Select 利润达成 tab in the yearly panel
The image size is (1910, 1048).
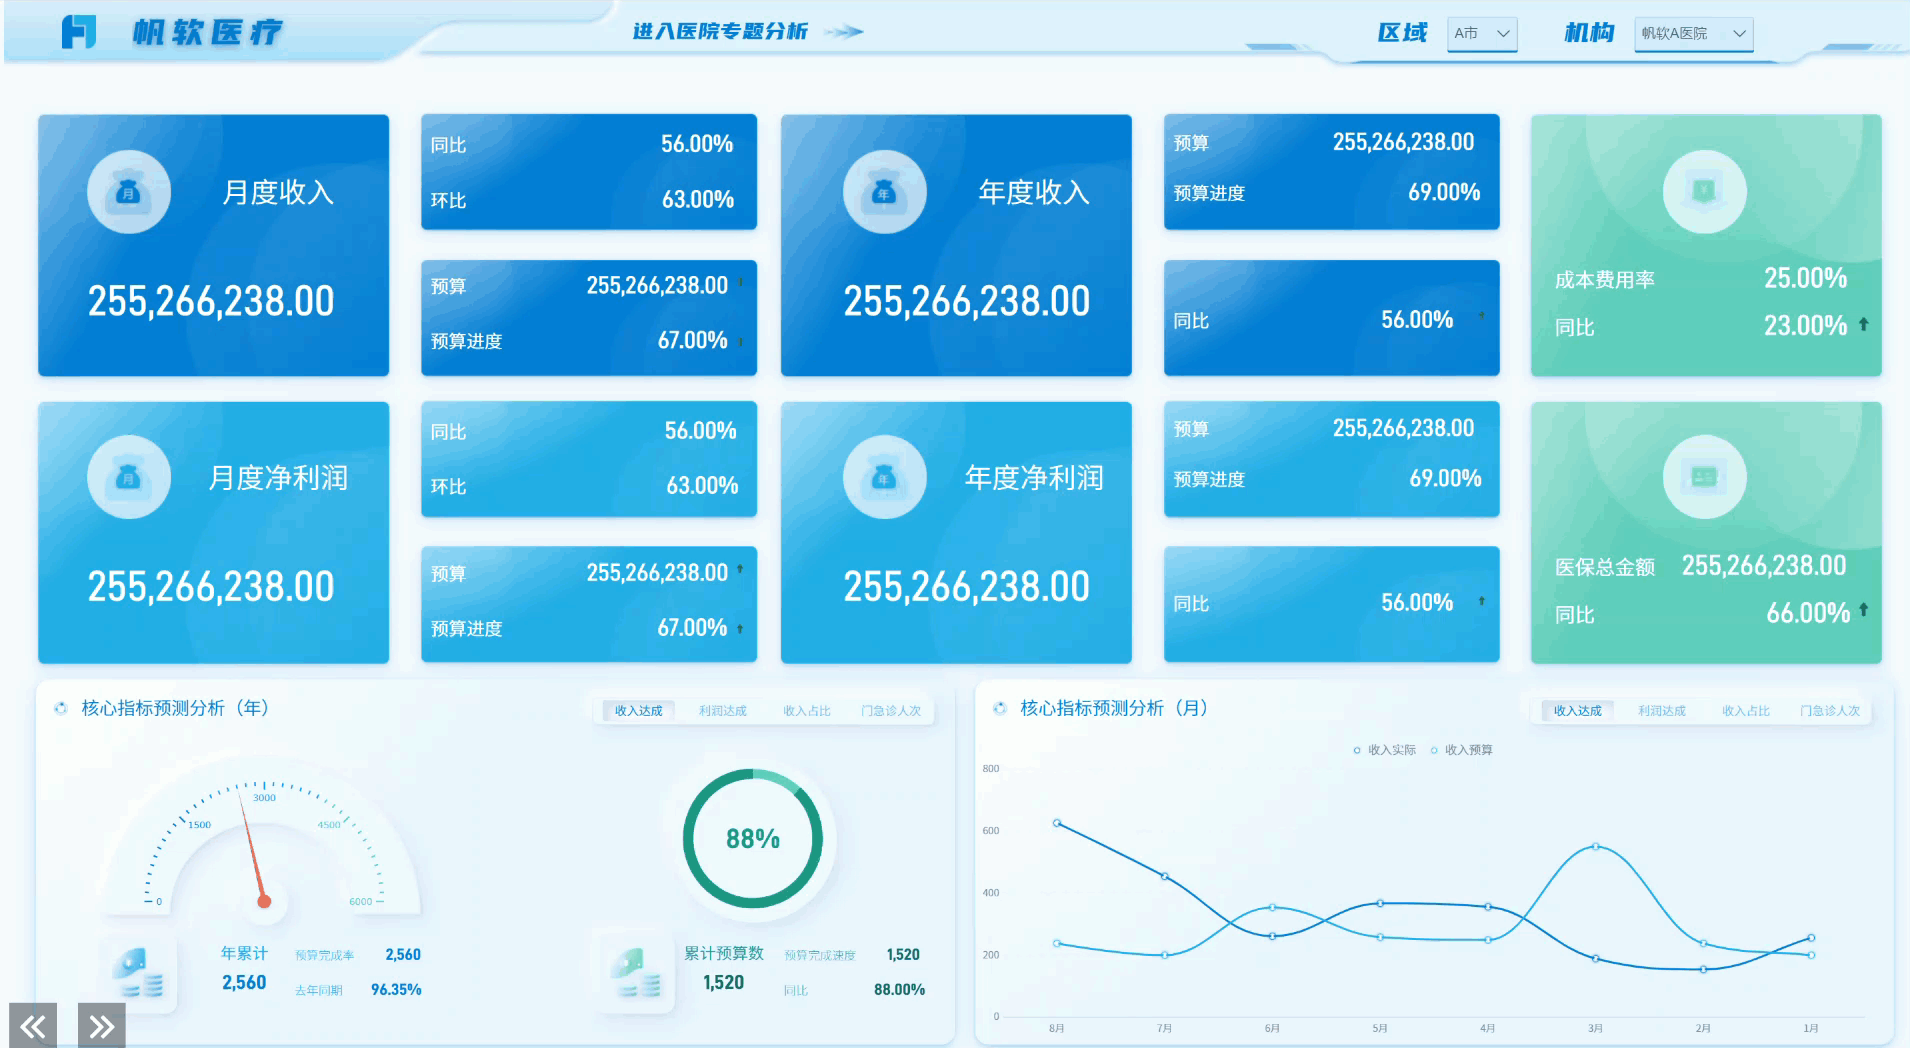[723, 711]
